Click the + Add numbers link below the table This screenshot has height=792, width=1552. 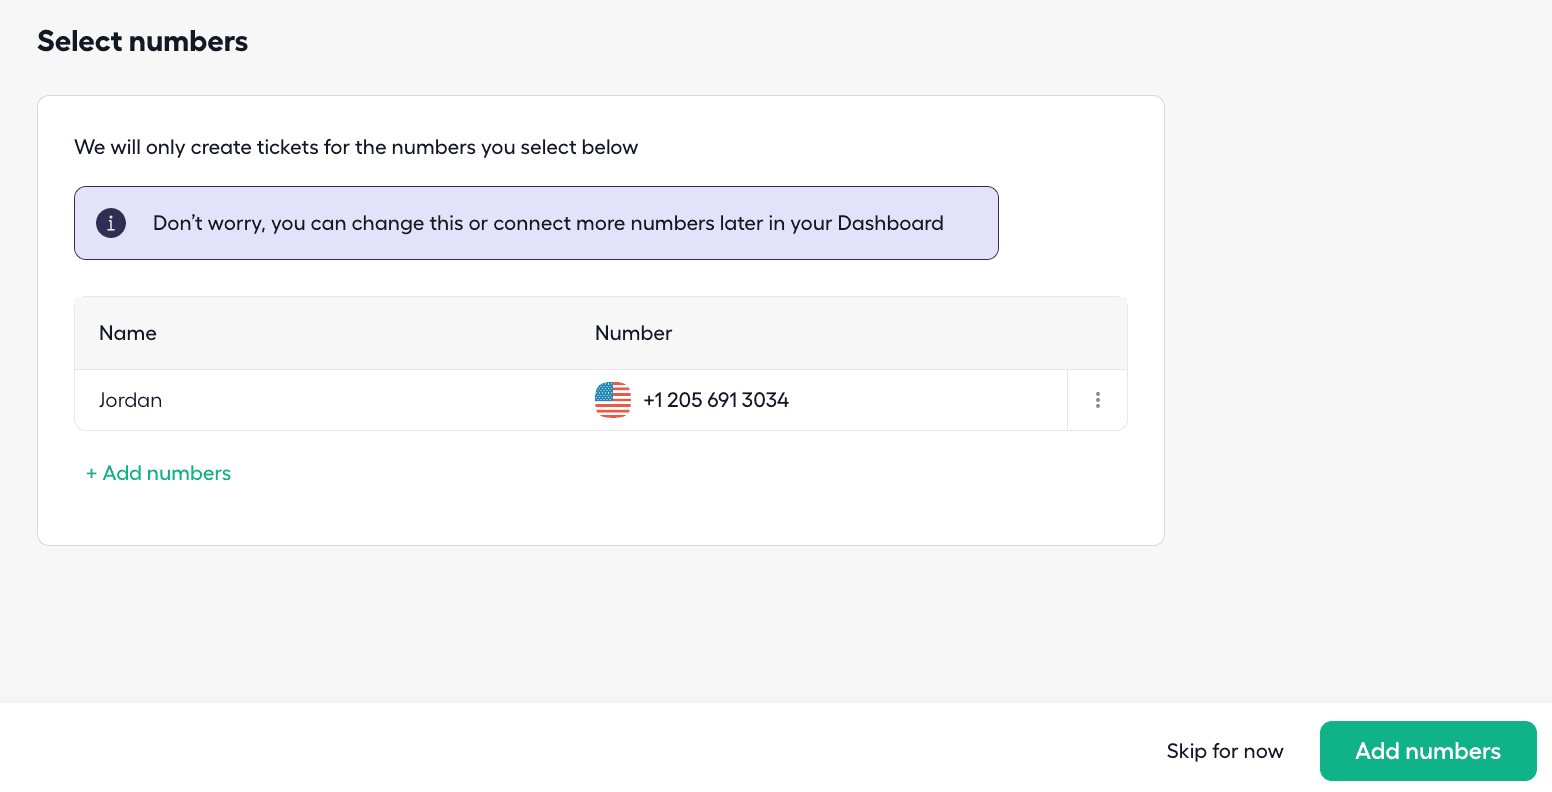pos(158,473)
